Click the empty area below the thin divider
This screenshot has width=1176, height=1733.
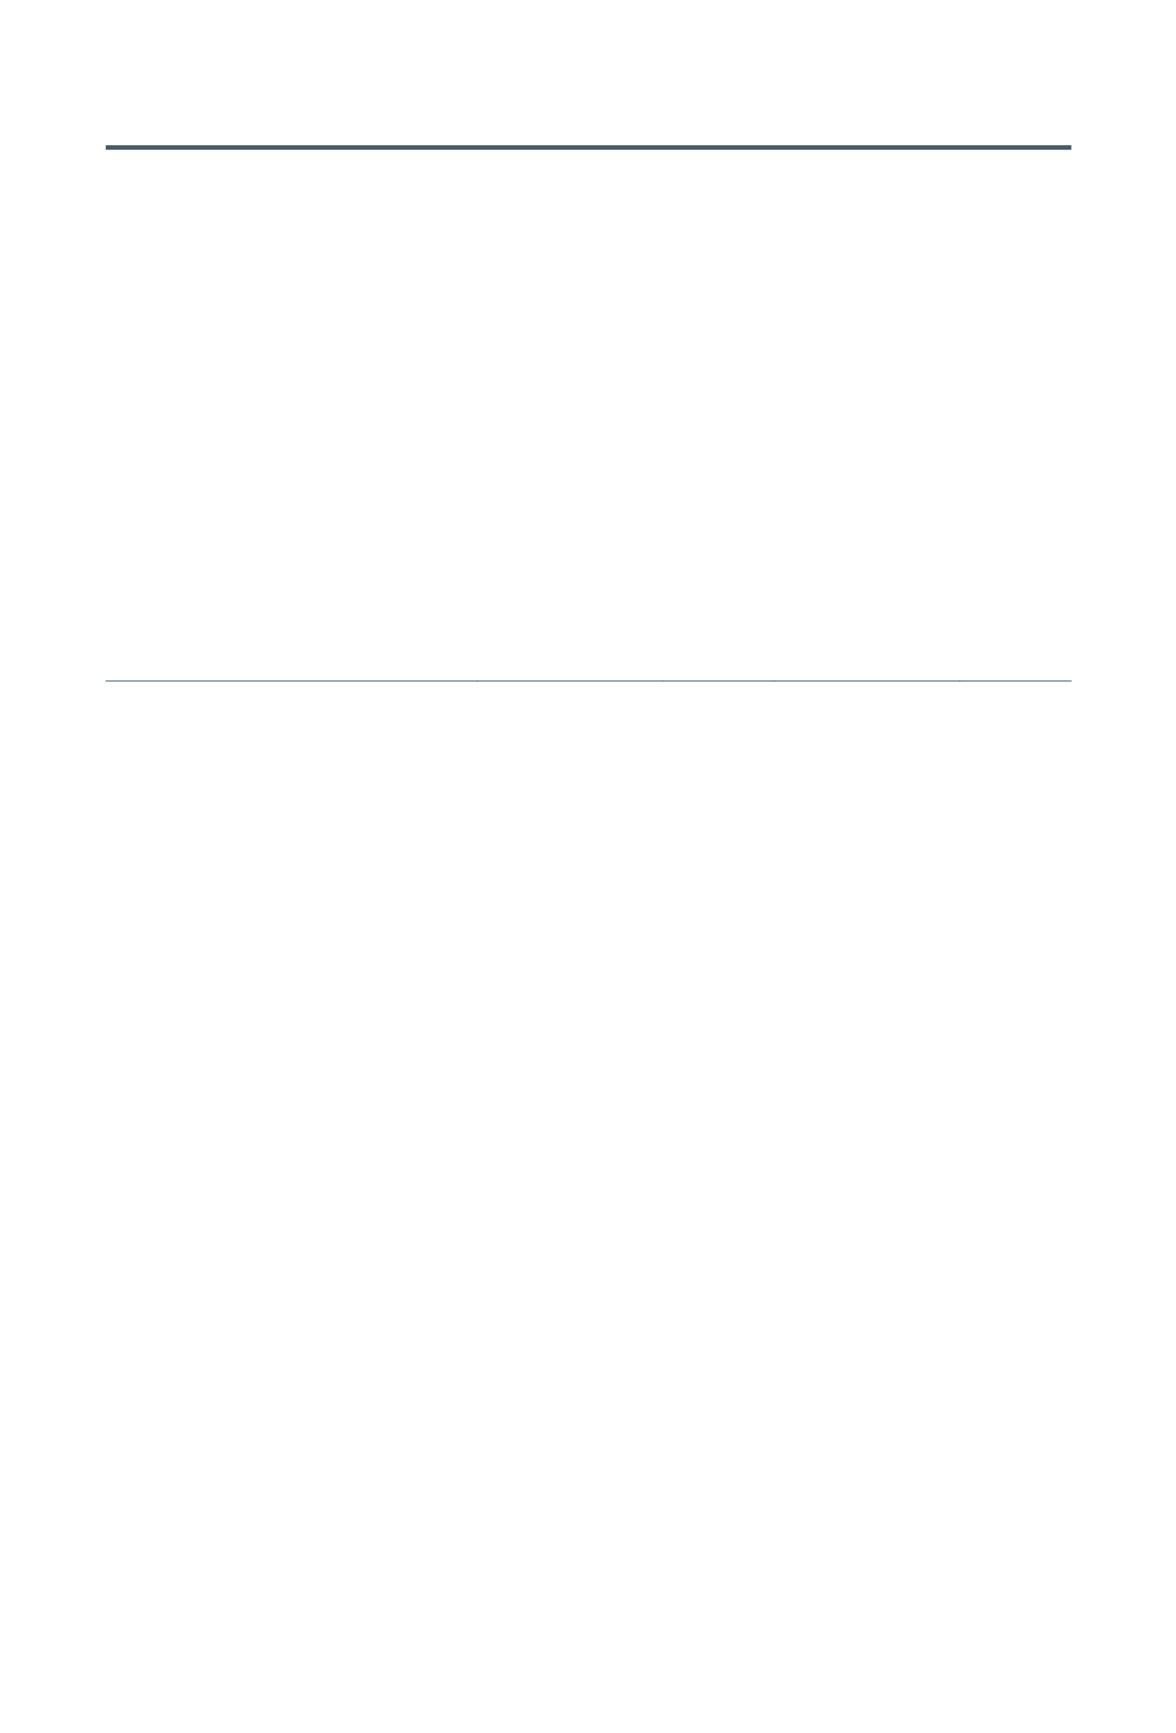coord(588,1206)
